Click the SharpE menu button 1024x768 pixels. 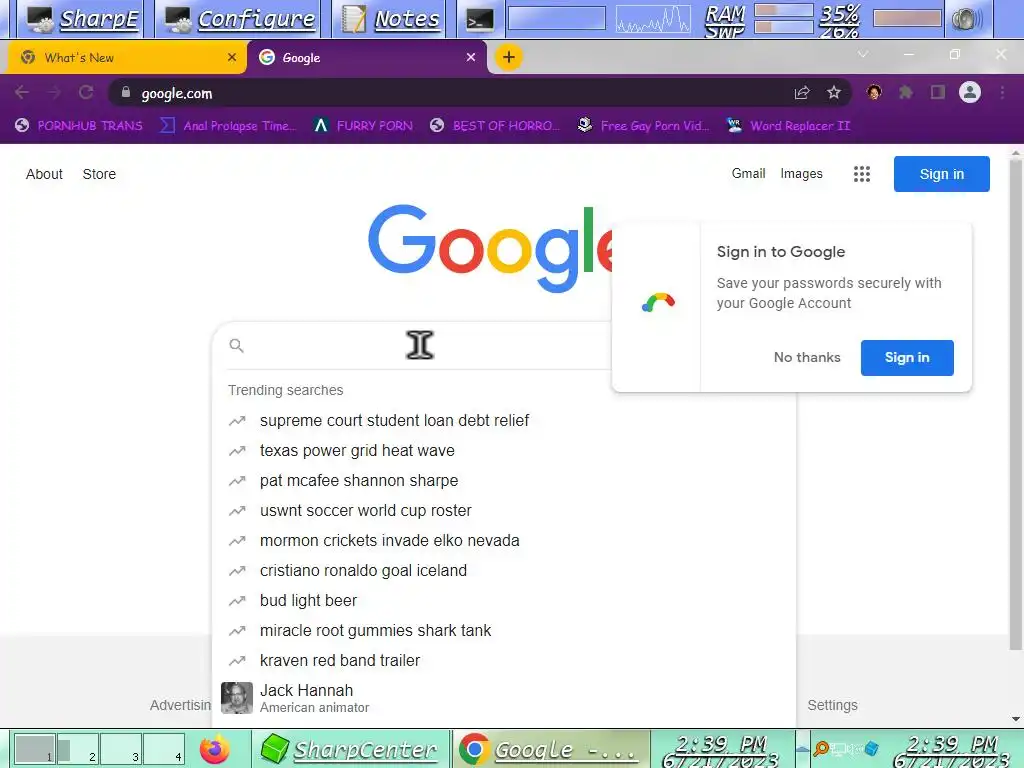pyautogui.click(x=83, y=19)
